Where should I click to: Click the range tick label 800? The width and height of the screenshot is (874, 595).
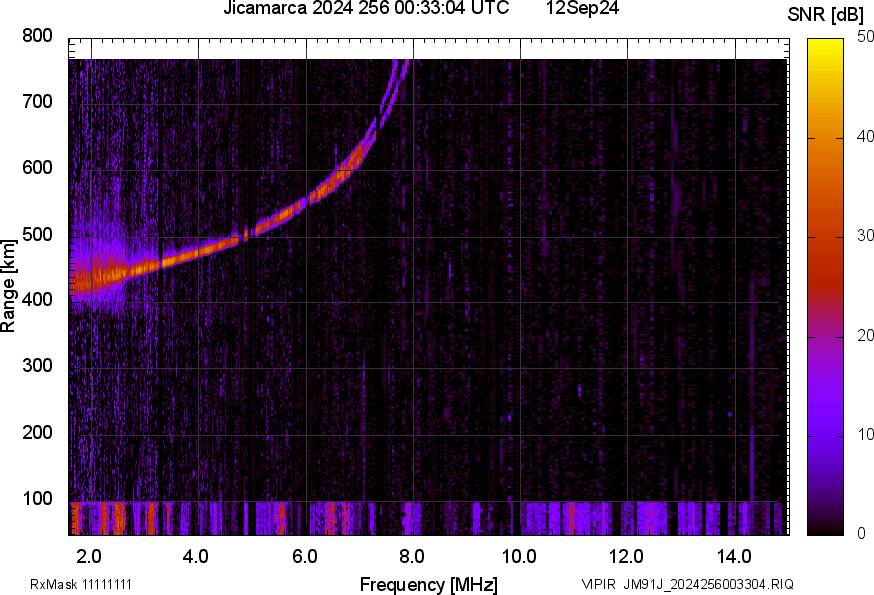[x=37, y=36]
